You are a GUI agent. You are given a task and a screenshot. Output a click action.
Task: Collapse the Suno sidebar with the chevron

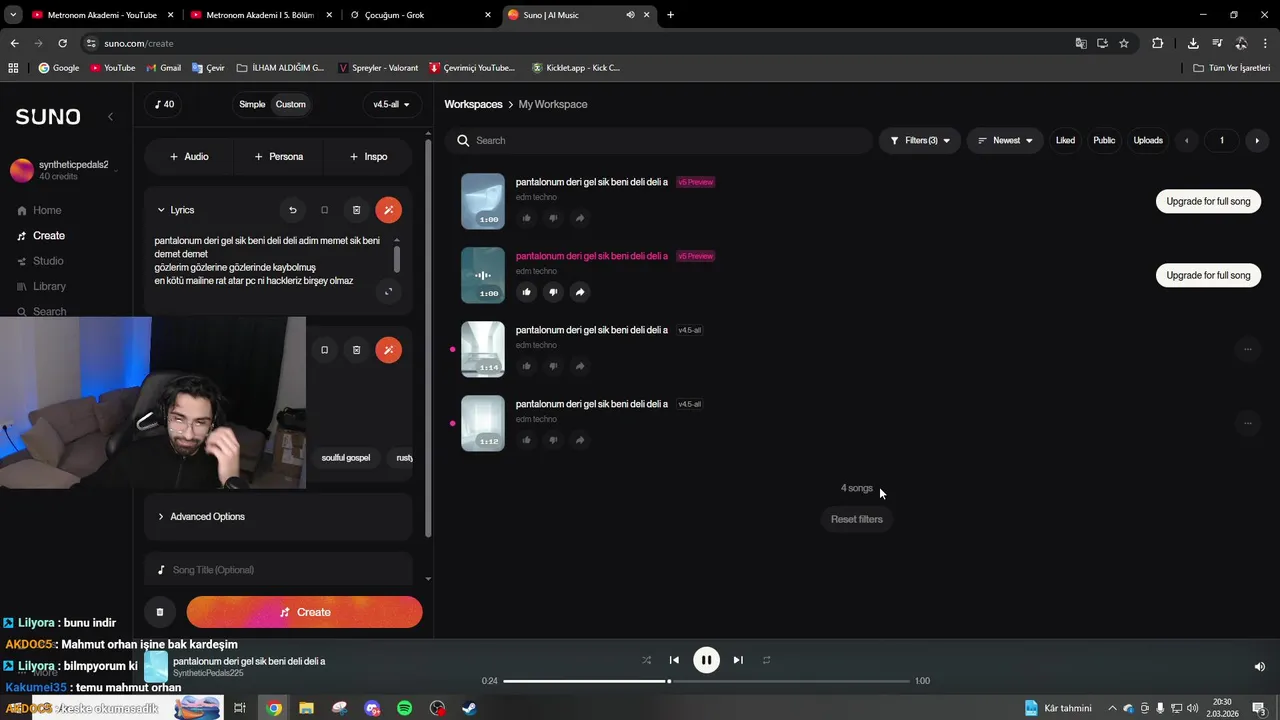110,117
